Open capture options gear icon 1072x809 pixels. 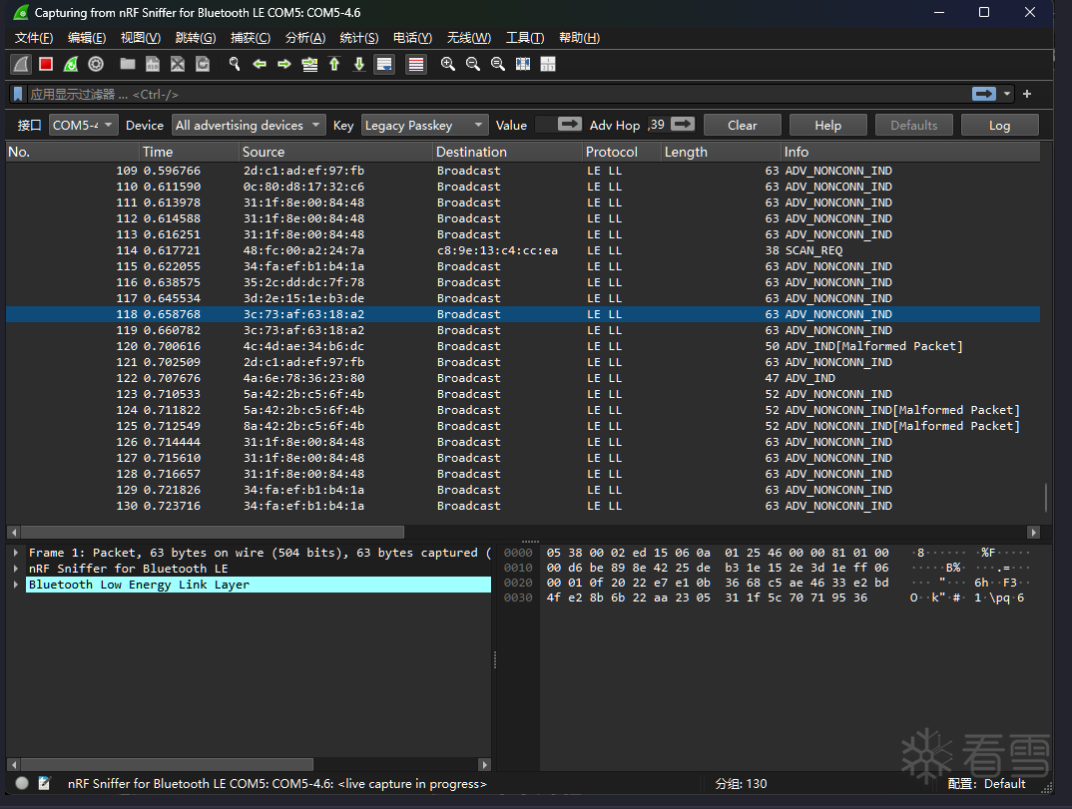click(x=96, y=64)
